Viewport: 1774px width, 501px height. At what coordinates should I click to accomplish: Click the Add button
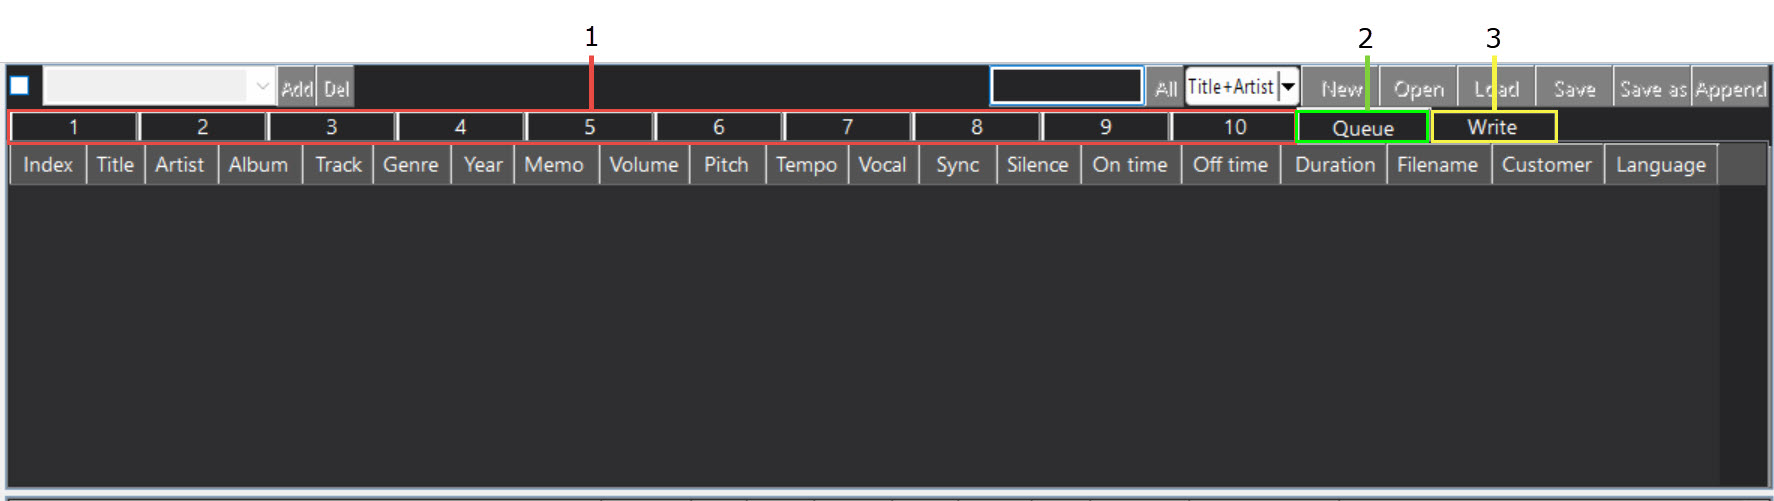(296, 89)
